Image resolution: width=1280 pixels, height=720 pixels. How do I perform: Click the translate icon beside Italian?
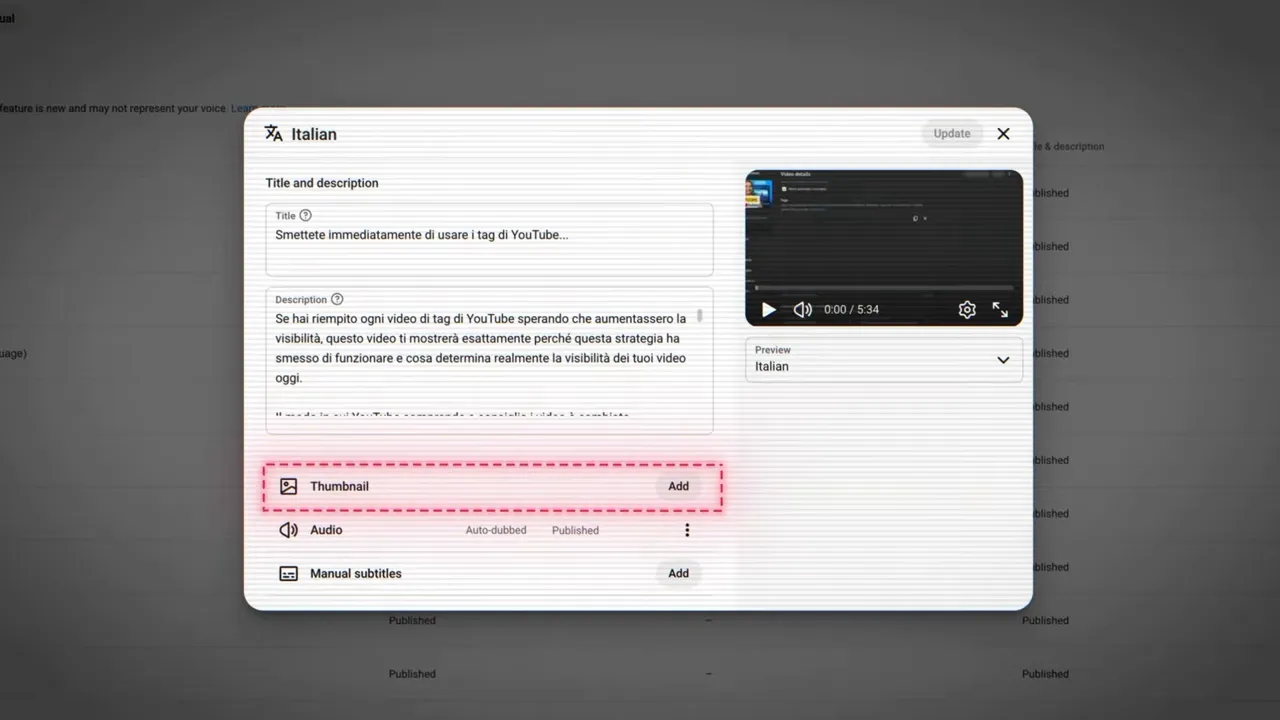pos(273,133)
